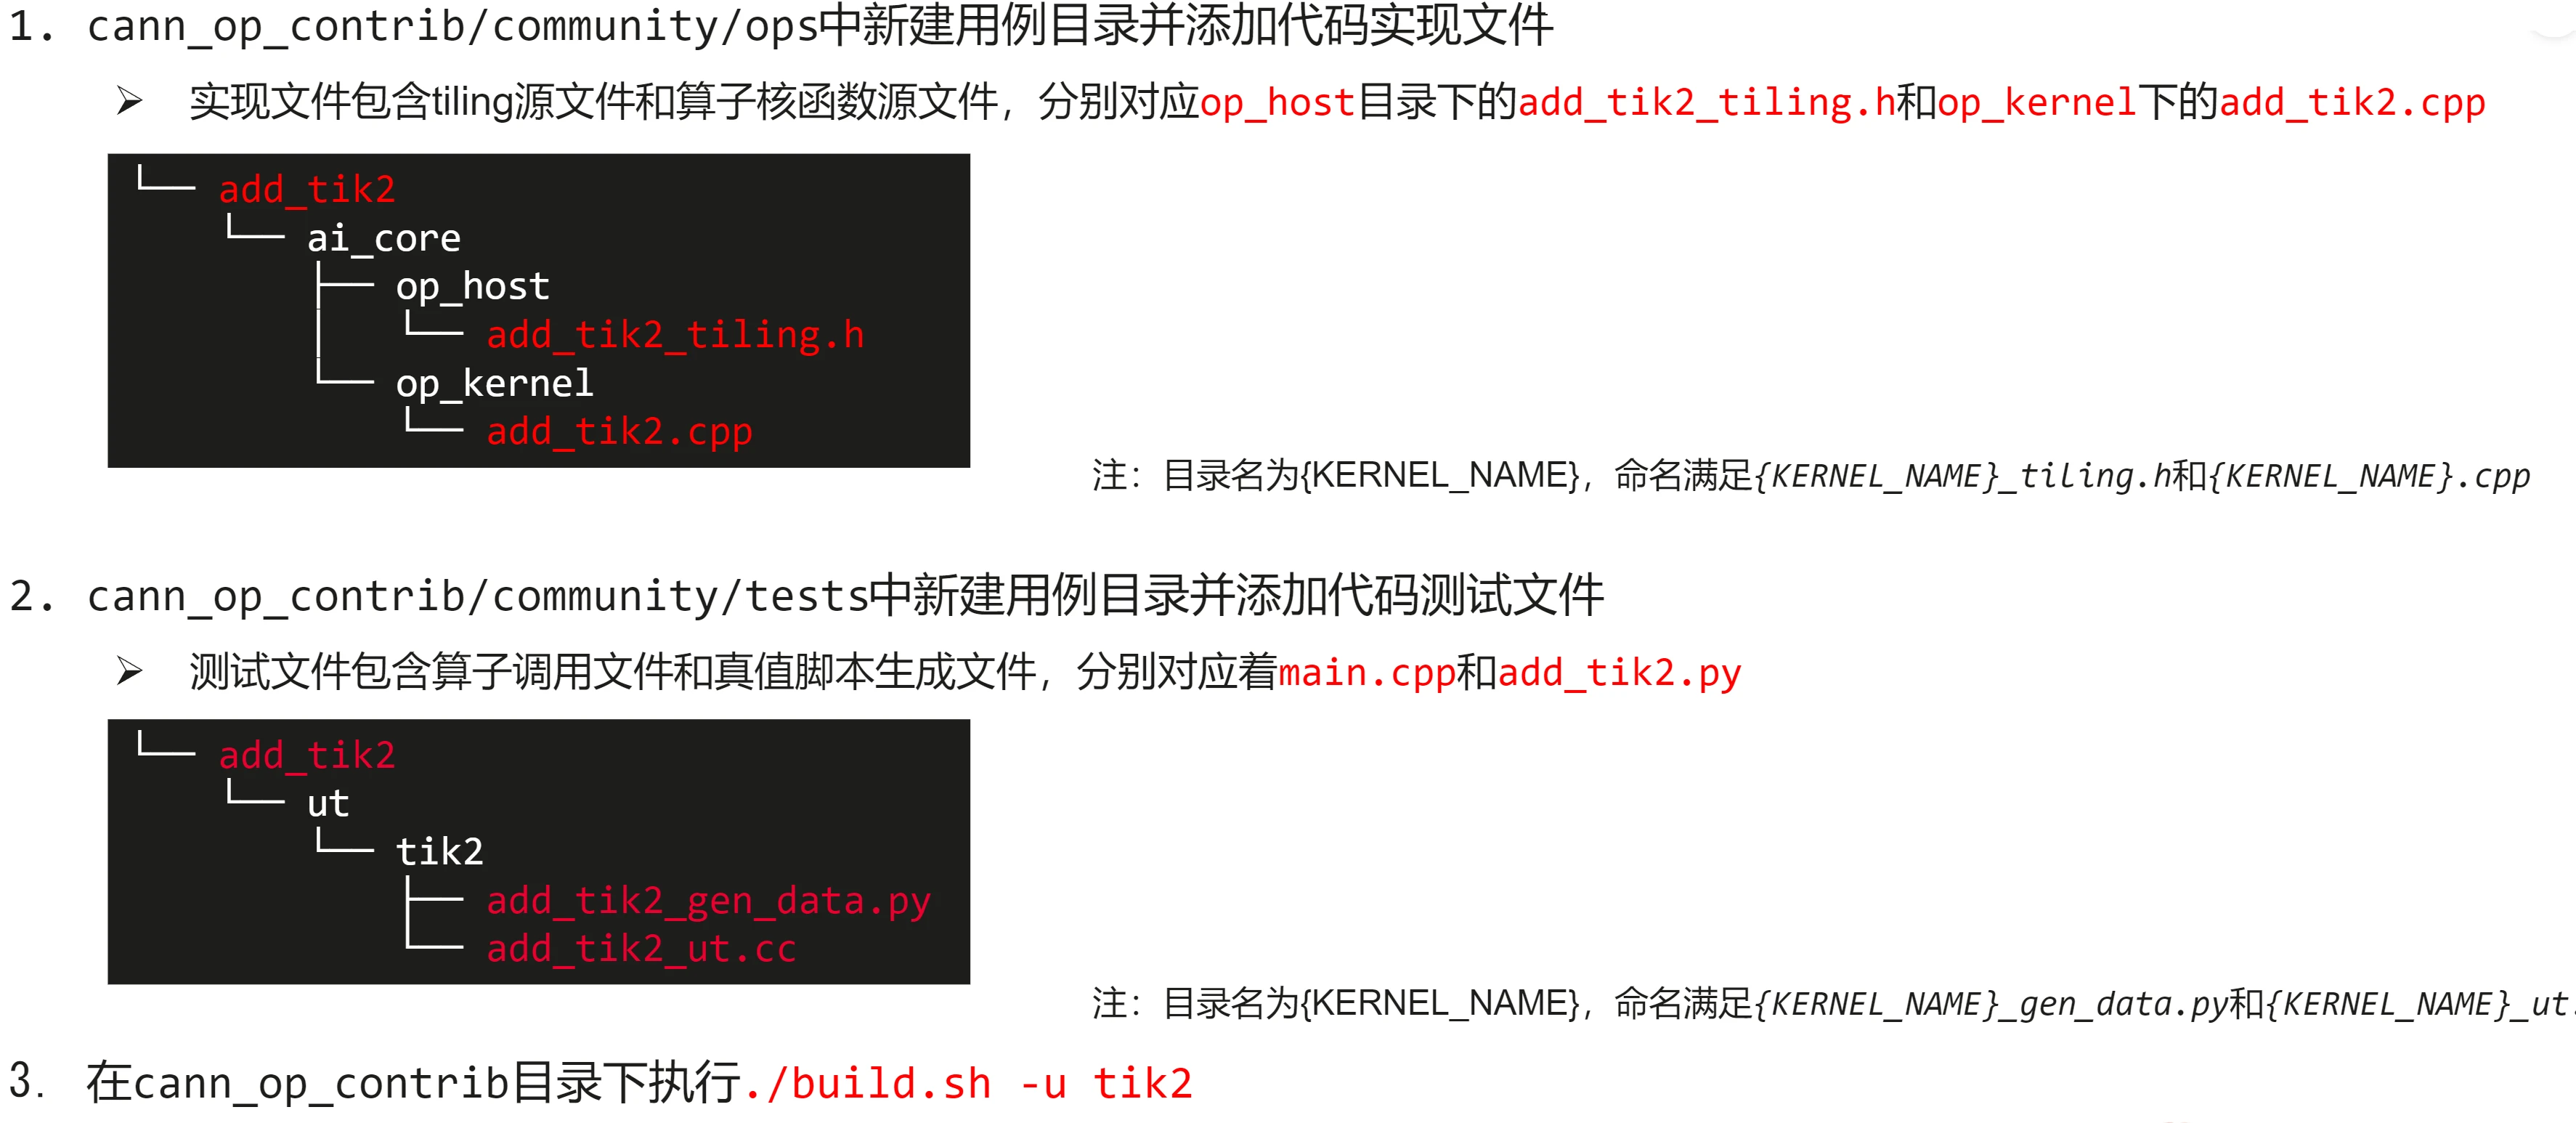2576x1123 pixels.
Task: Click red main.cpp text in step two
Action: pyautogui.click(x=1367, y=672)
